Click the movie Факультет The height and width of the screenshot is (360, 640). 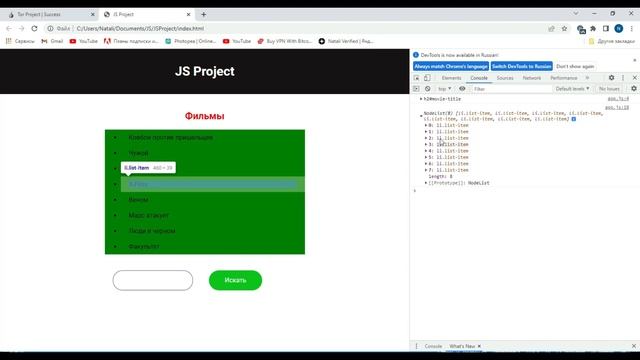(144, 247)
